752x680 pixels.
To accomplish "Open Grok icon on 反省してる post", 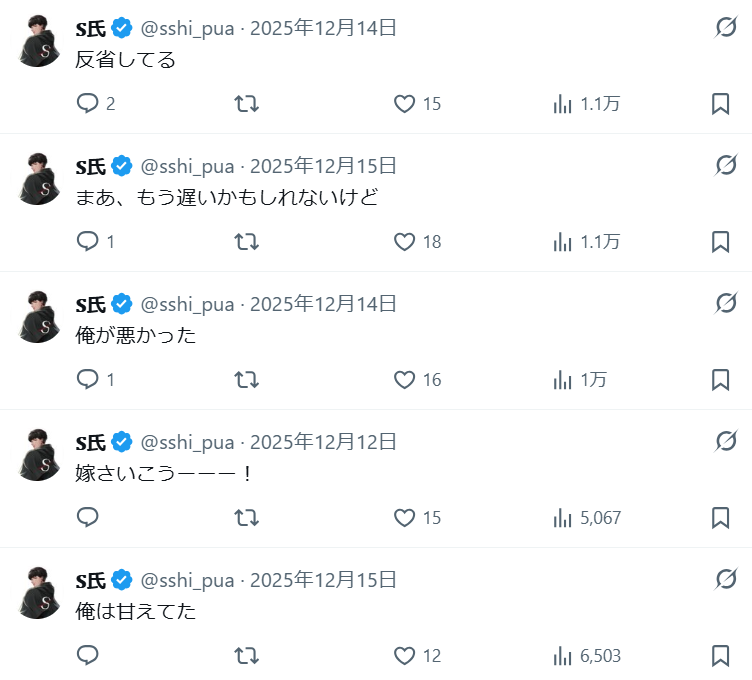I will [726, 28].
